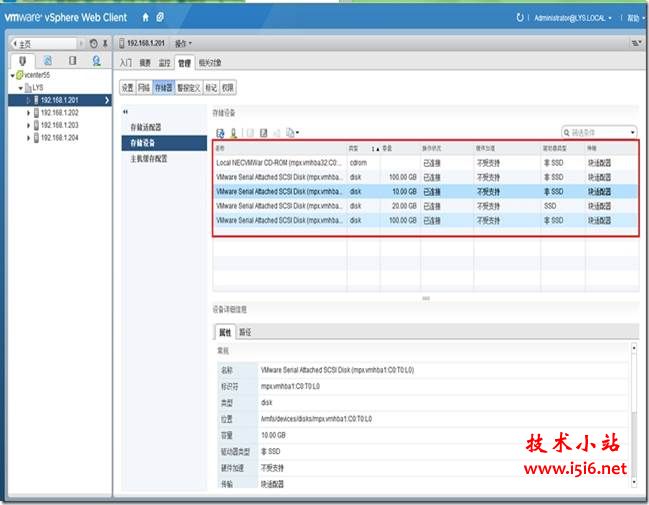Switch to Hosts and Clusters navigator view icon
This screenshot has width=649, height=505.
point(22,61)
